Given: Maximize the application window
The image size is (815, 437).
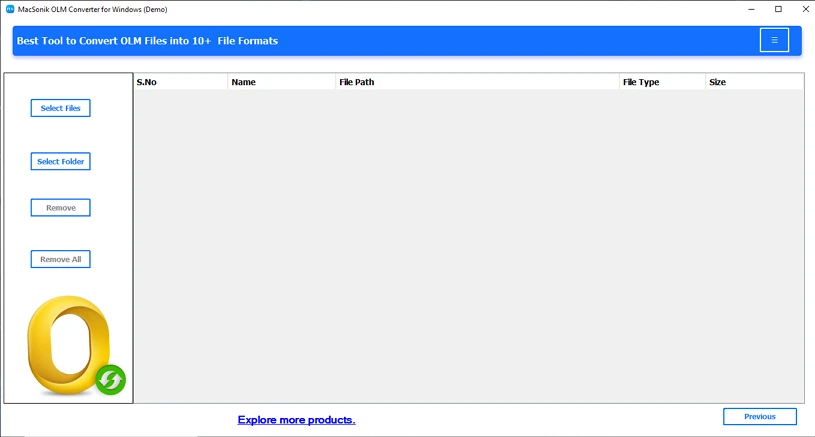Looking at the screenshot, I should pyautogui.click(x=778, y=9).
